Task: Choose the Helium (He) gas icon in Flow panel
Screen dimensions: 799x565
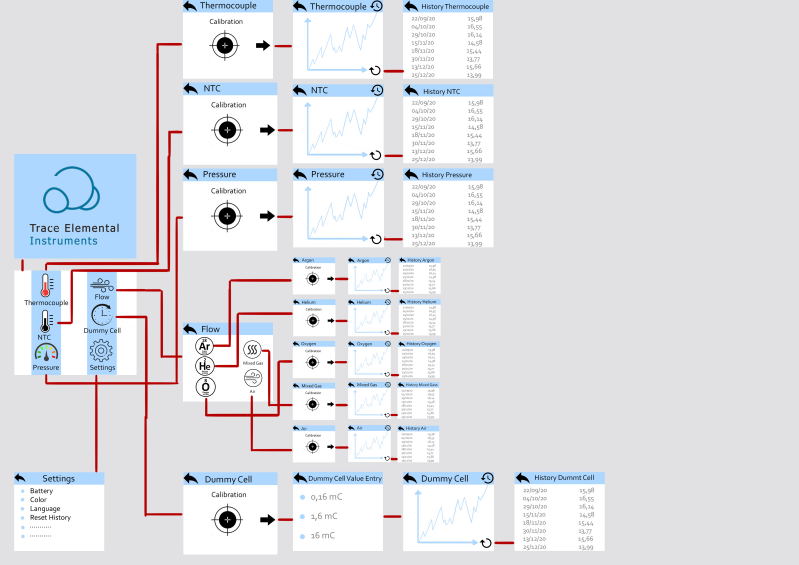Action: tap(205, 366)
